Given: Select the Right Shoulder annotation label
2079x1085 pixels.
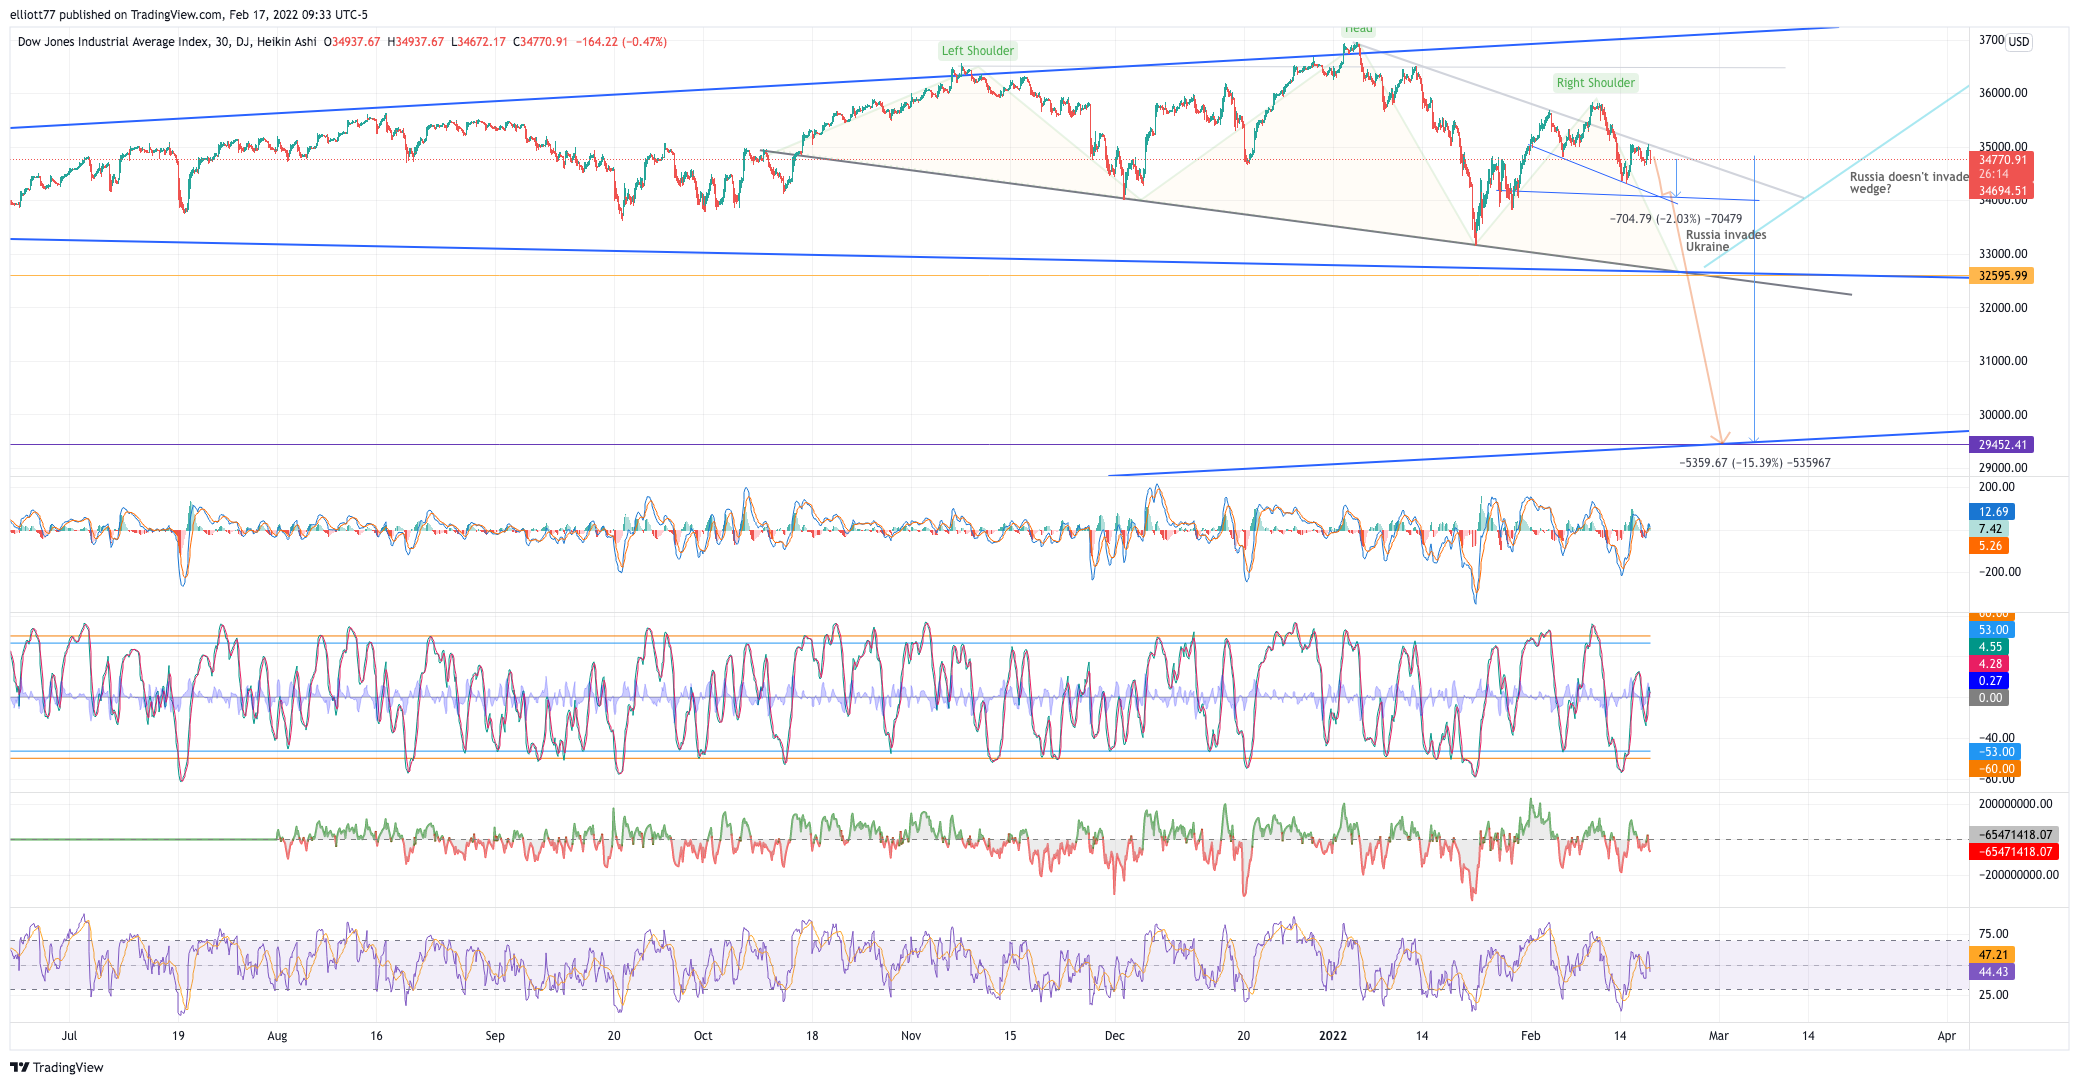Looking at the screenshot, I should (x=1595, y=83).
